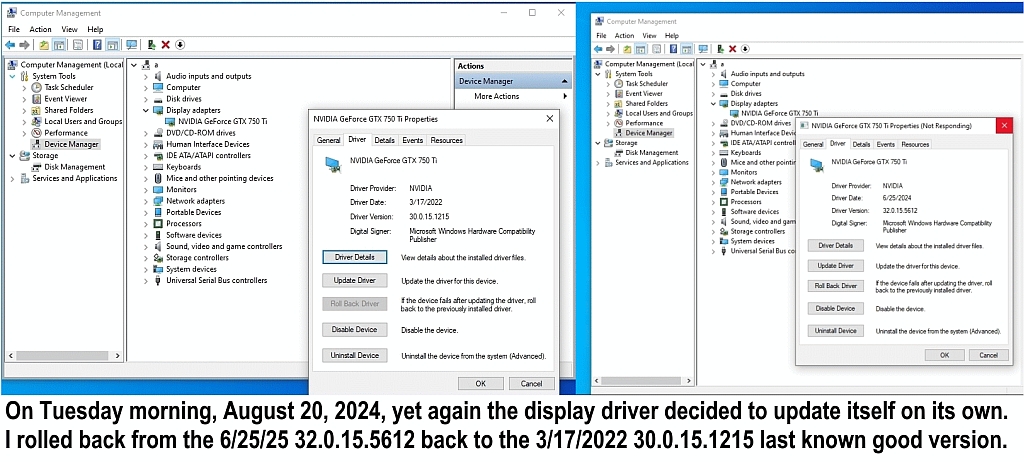Click blue Help icon in left window toolbar
The width and height of the screenshot is (1024, 462).
point(97,45)
